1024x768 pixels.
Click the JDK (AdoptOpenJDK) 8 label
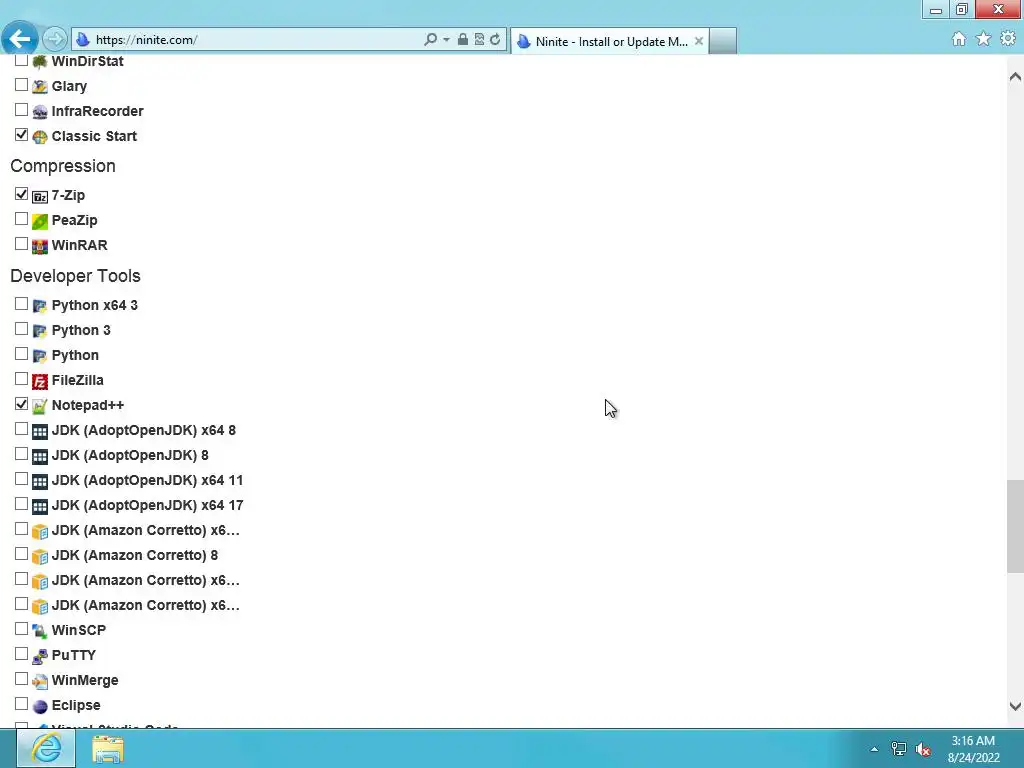pyautogui.click(x=130, y=455)
